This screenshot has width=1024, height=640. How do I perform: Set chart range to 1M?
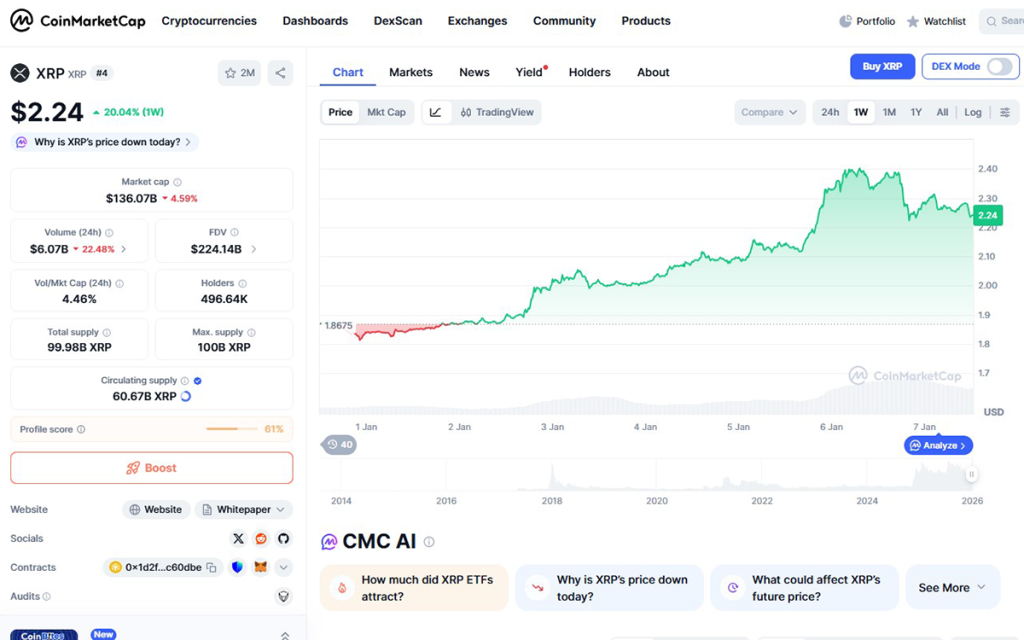click(889, 112)
